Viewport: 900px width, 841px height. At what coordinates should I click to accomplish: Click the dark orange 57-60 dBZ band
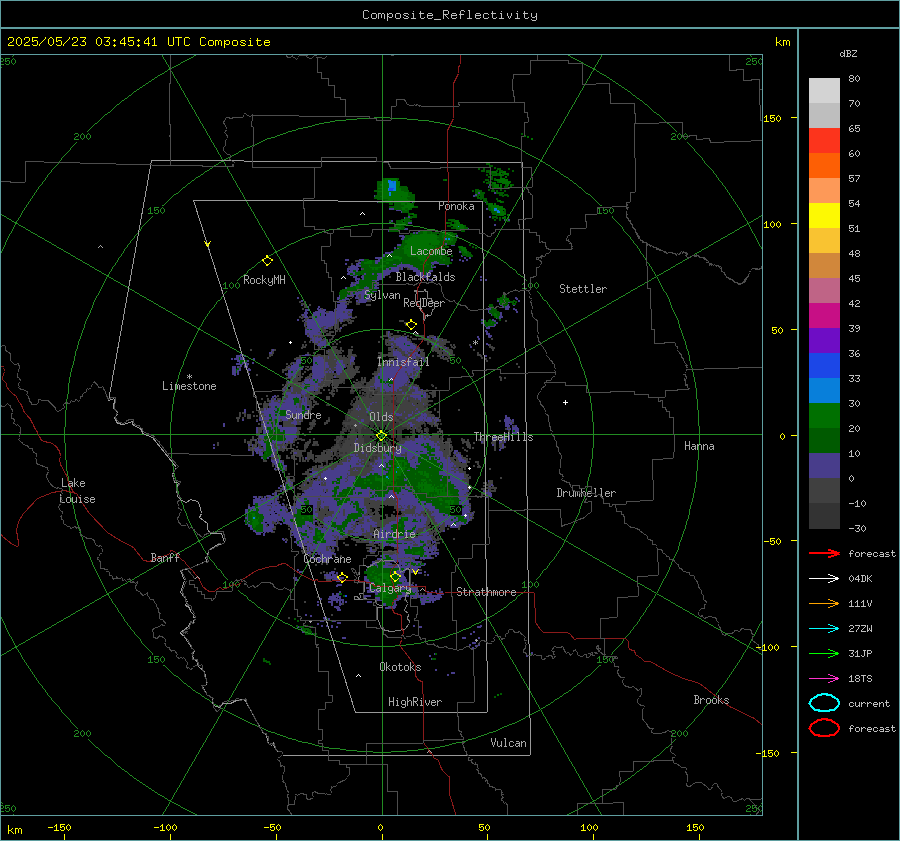tap(824, 166)
